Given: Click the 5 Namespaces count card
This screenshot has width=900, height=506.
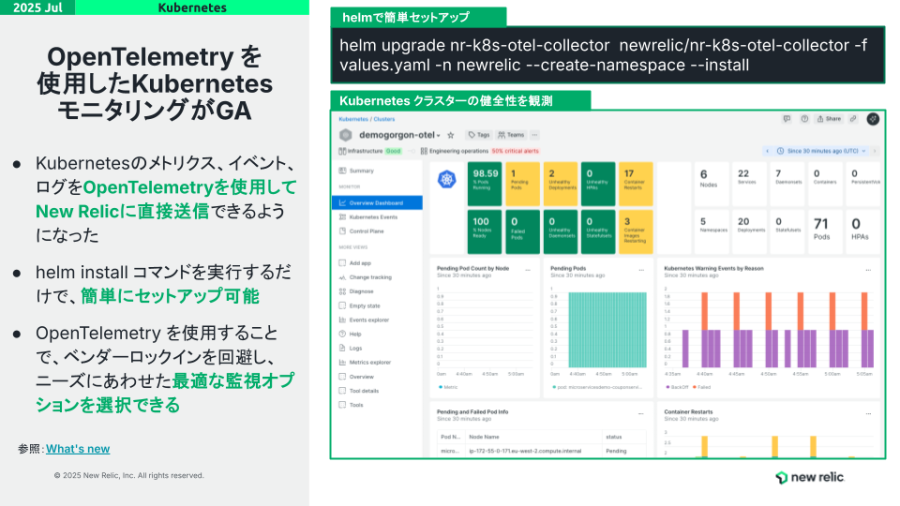Looking at the screenshot, I should [711, 232].
